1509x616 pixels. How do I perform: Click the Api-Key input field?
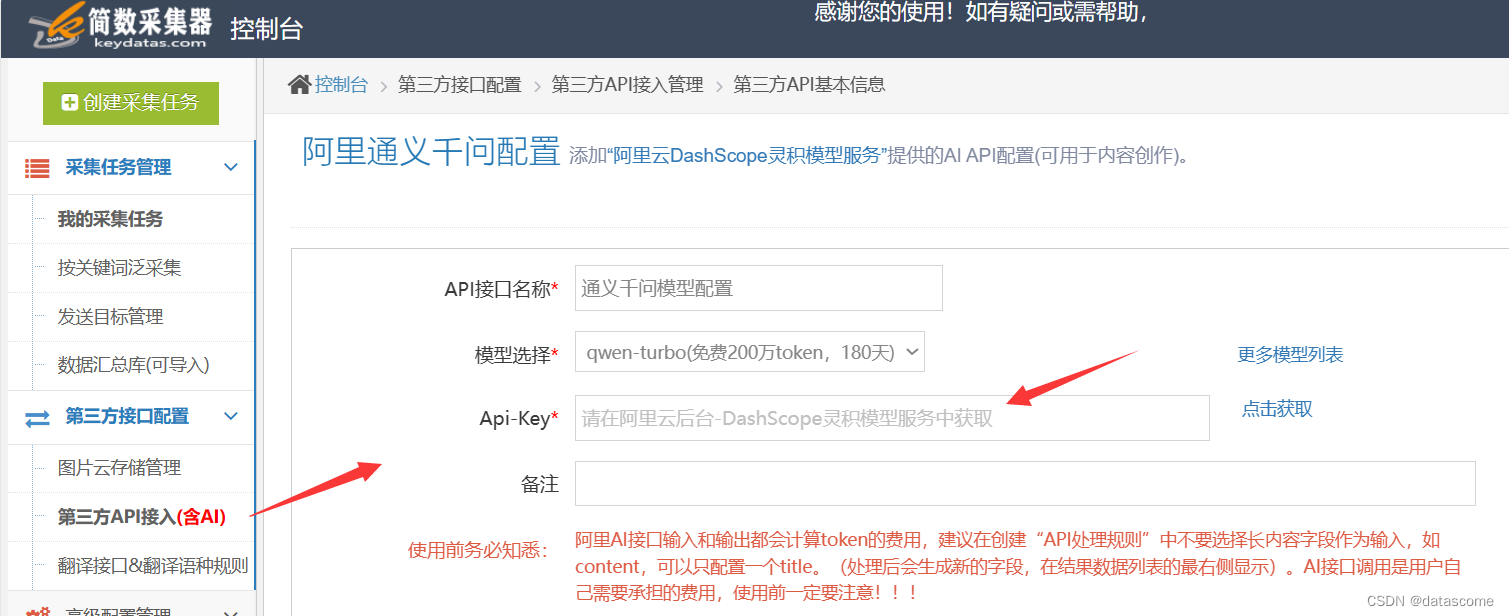coord(892,418)
